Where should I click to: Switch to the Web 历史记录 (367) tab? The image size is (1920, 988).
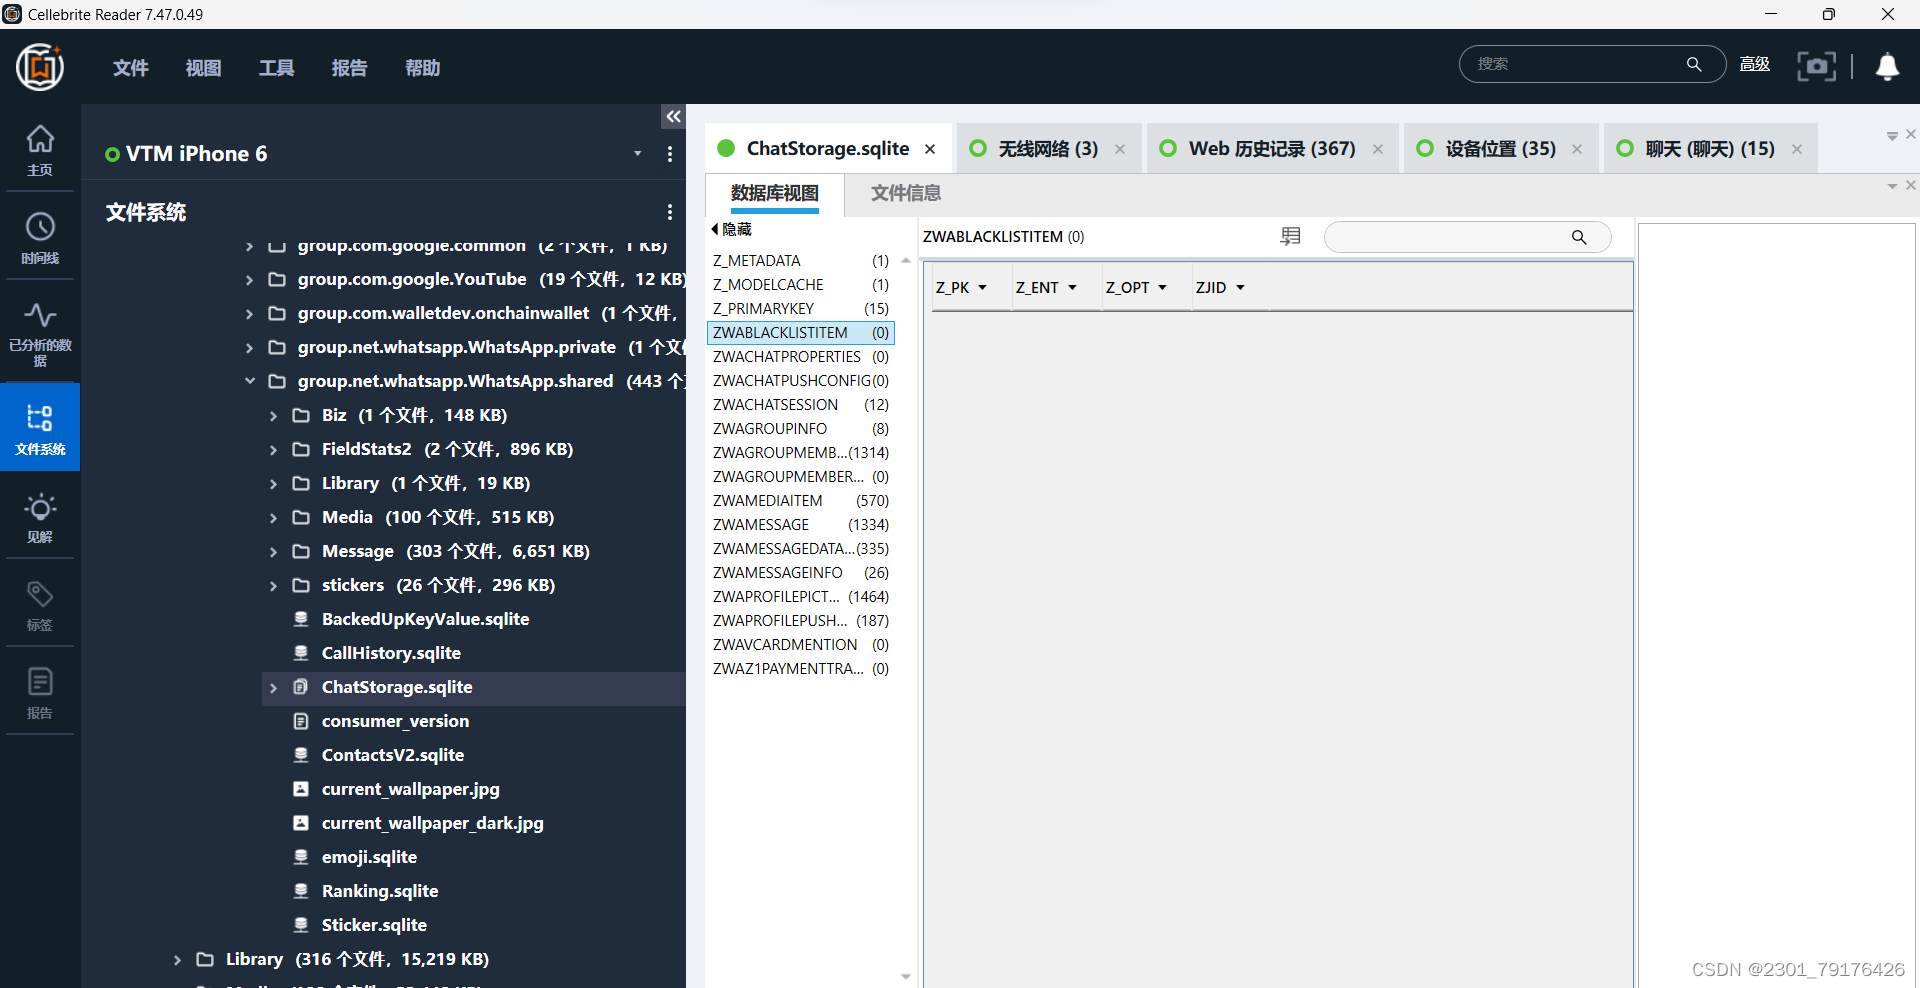click(1271, 149)
